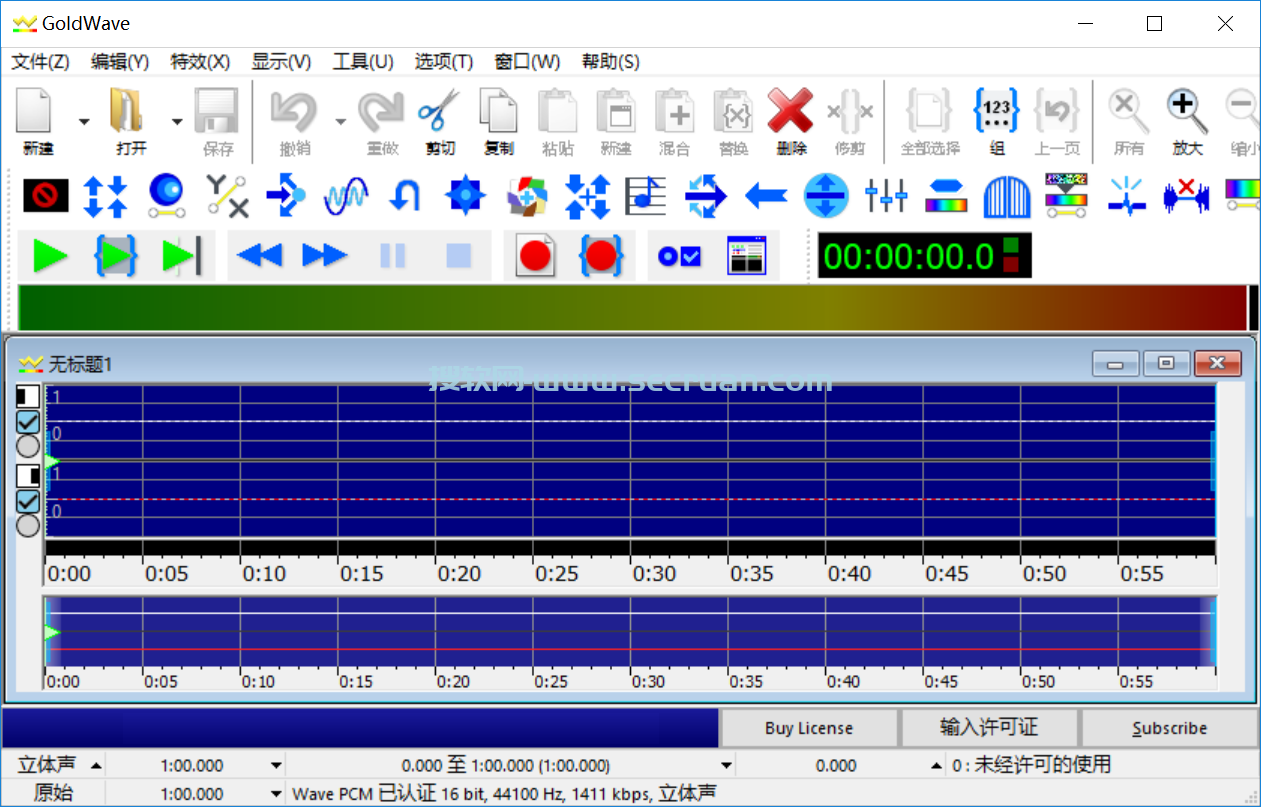Click the waveform with red X silence icon
The height and width of the screenshot is (807, 1261).
point(1186,195)
